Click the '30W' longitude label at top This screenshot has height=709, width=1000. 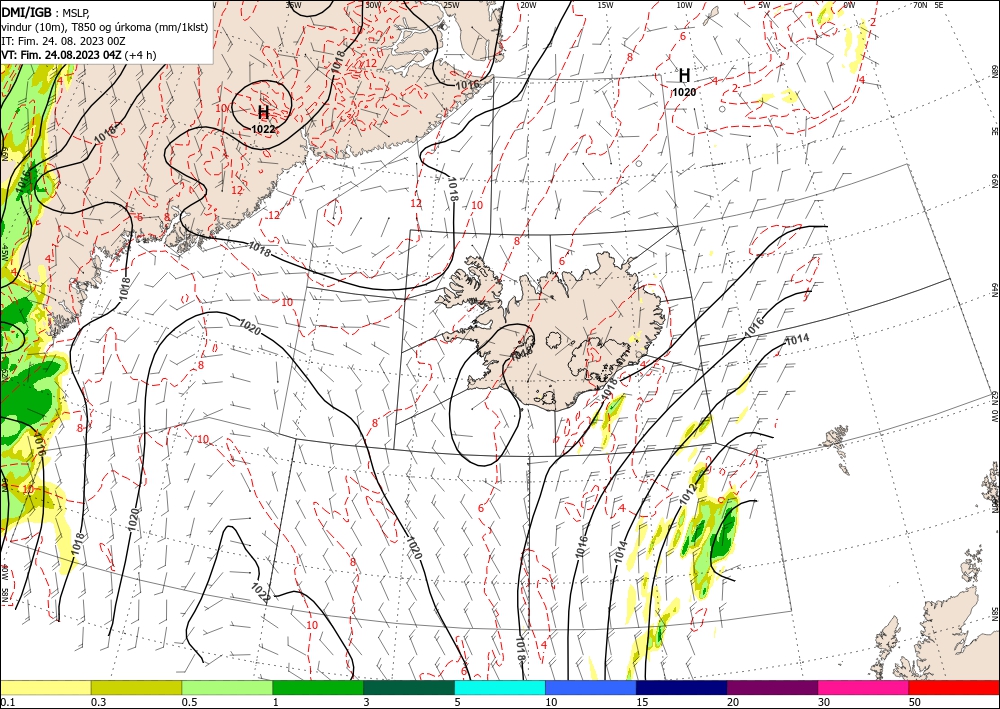pyautogui.click(x=373, y=5)
